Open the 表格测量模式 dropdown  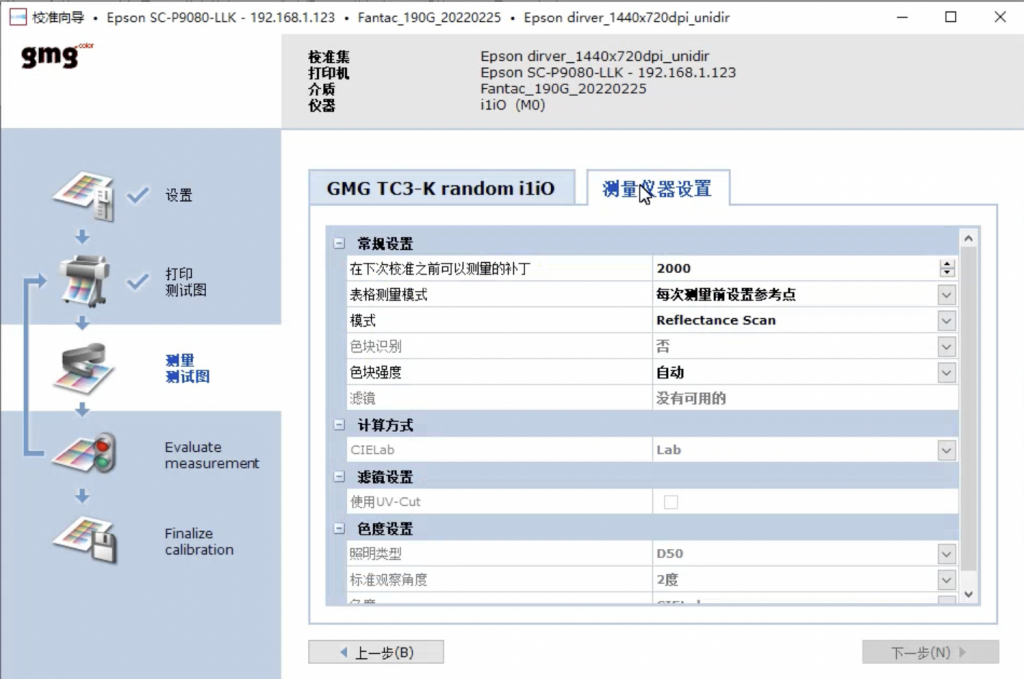tap(946, 295)
